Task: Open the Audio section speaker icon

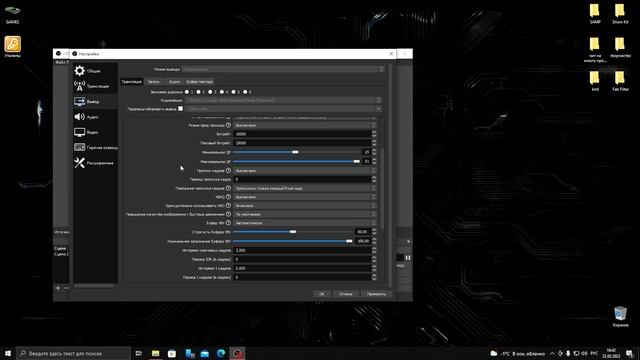Action: (x=80, y=117)
